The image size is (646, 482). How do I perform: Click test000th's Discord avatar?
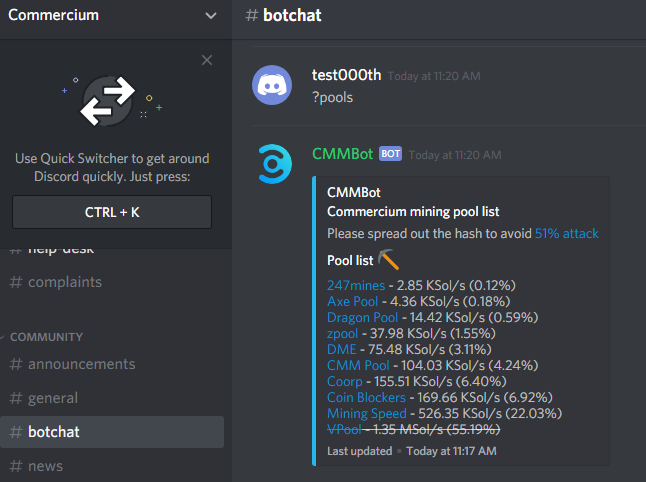coord(272,85)
